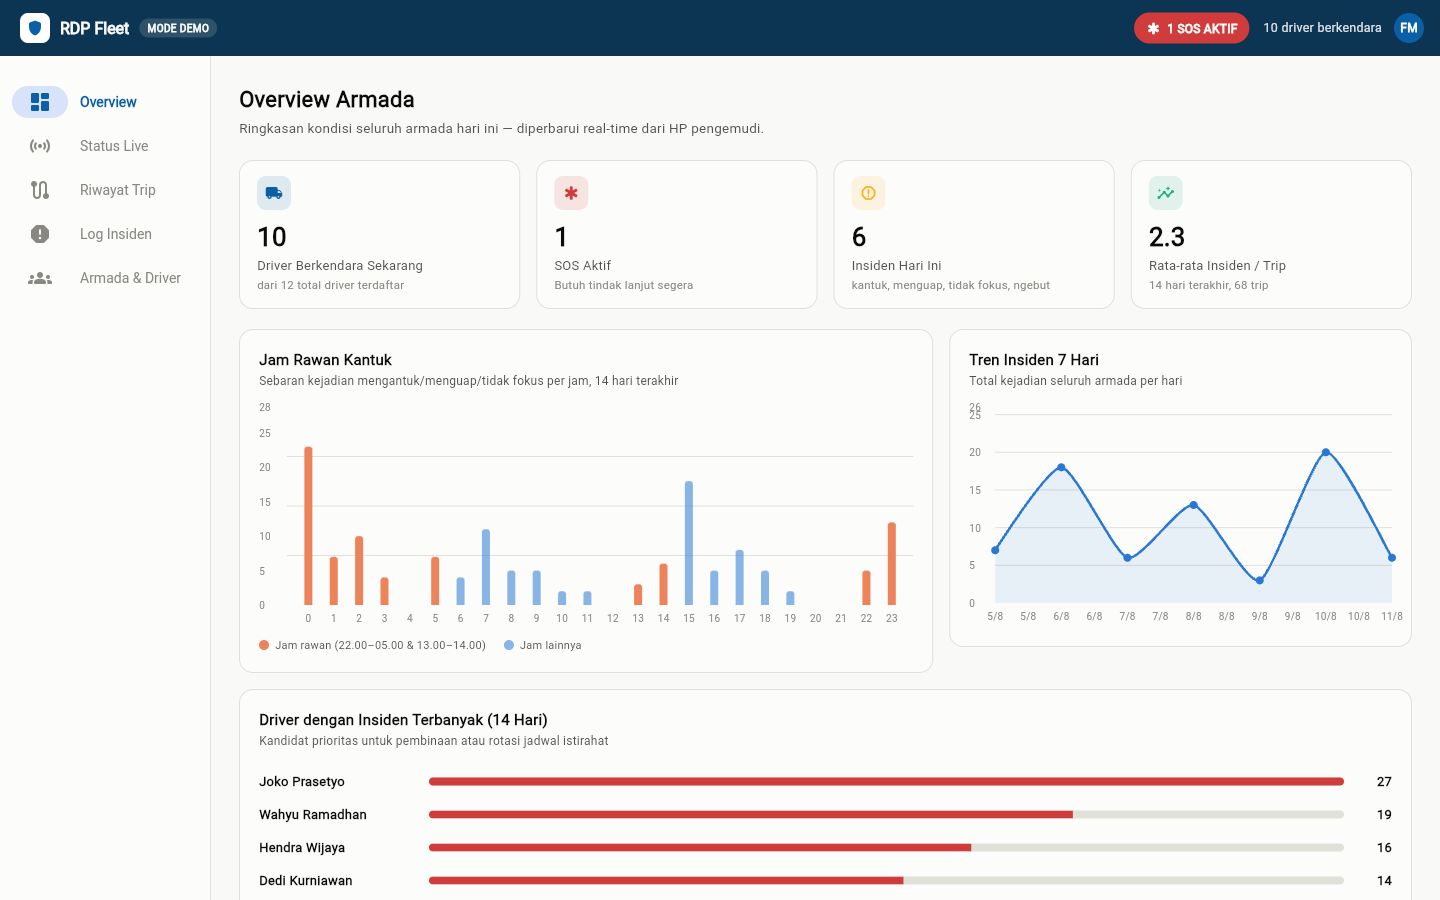Click the 10 driver berkendara header text

[x=1322, y=28]
